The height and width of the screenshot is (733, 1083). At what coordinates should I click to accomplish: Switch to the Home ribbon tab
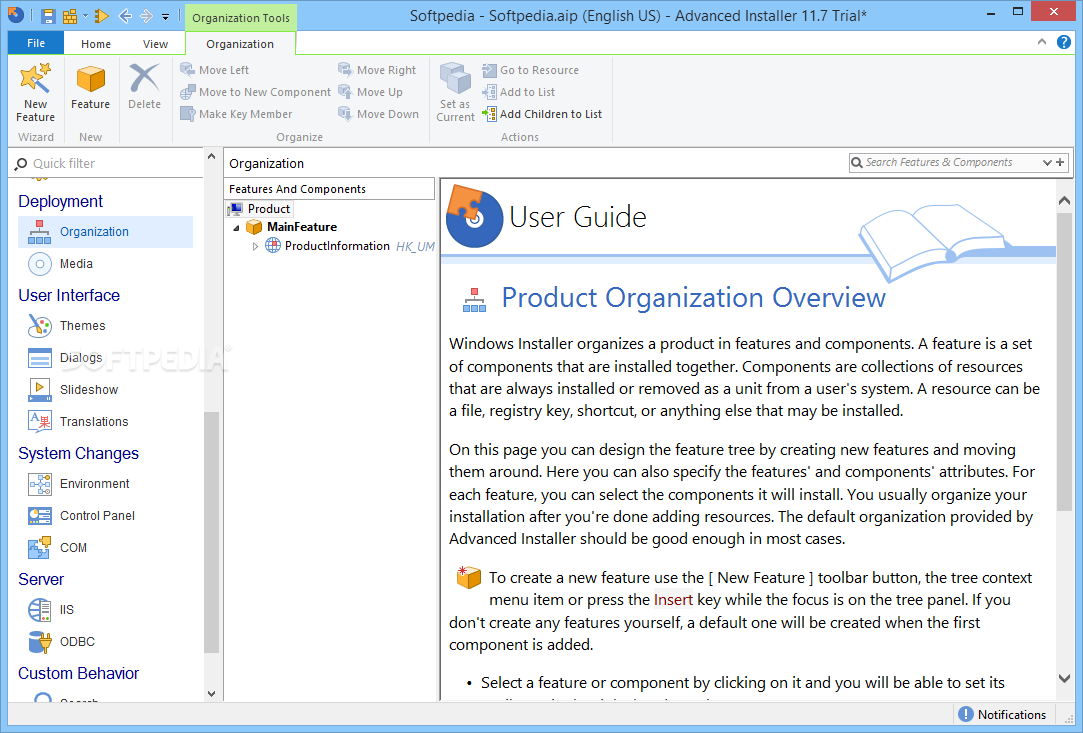pyautogui.click(x=95, y=44)
